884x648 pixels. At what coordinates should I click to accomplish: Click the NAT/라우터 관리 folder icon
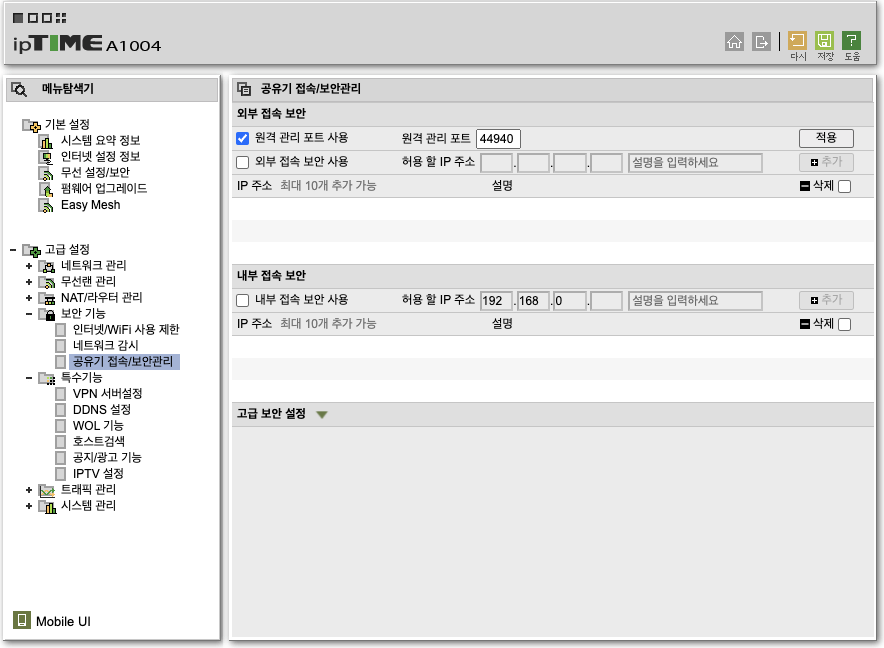(x=47, y=298)
